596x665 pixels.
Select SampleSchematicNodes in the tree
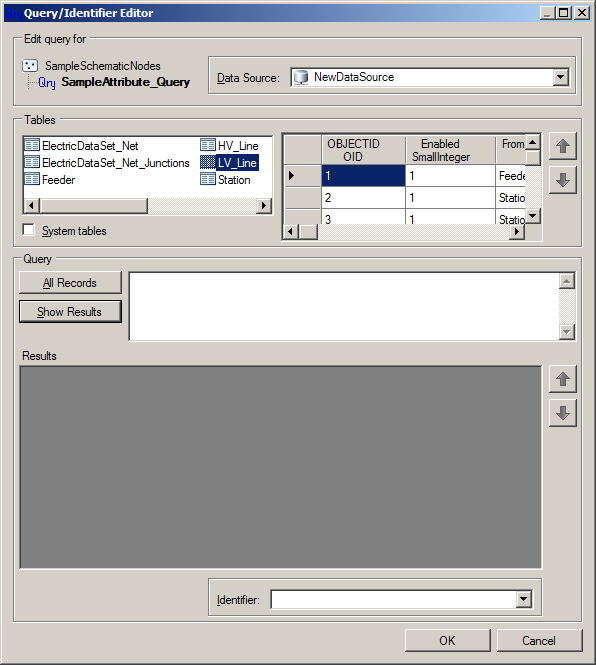(x=103, y=66)
